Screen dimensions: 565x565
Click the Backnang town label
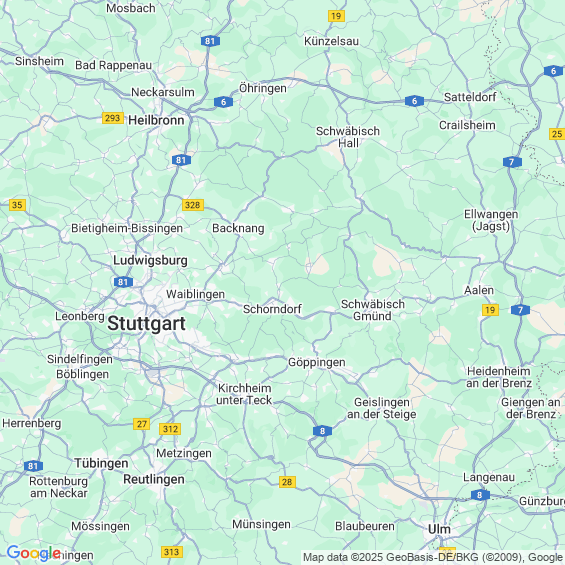coord(238,228)
